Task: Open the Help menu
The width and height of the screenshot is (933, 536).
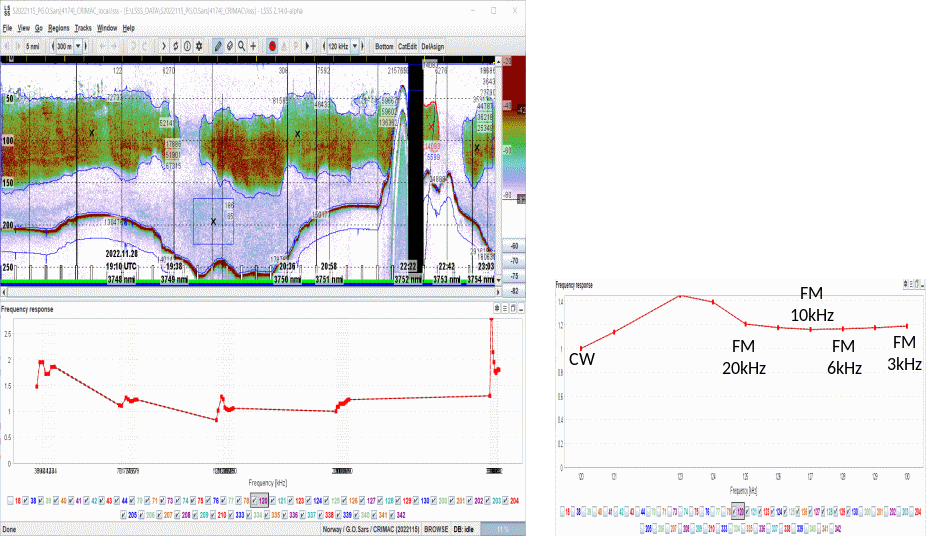Action: tap(129, 28)
